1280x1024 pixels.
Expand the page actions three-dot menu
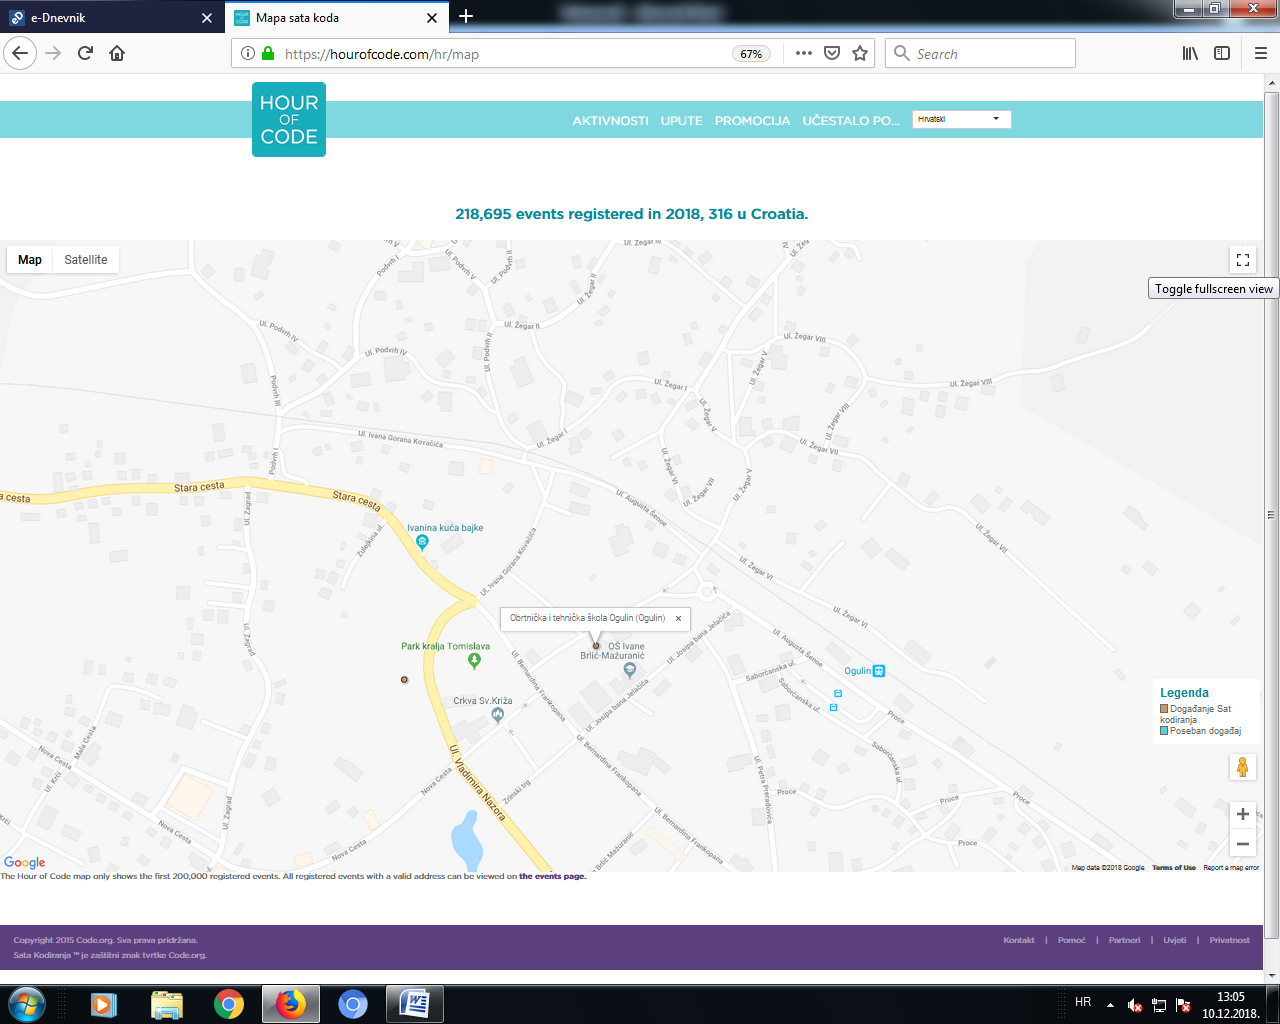[x=804, y=54]
